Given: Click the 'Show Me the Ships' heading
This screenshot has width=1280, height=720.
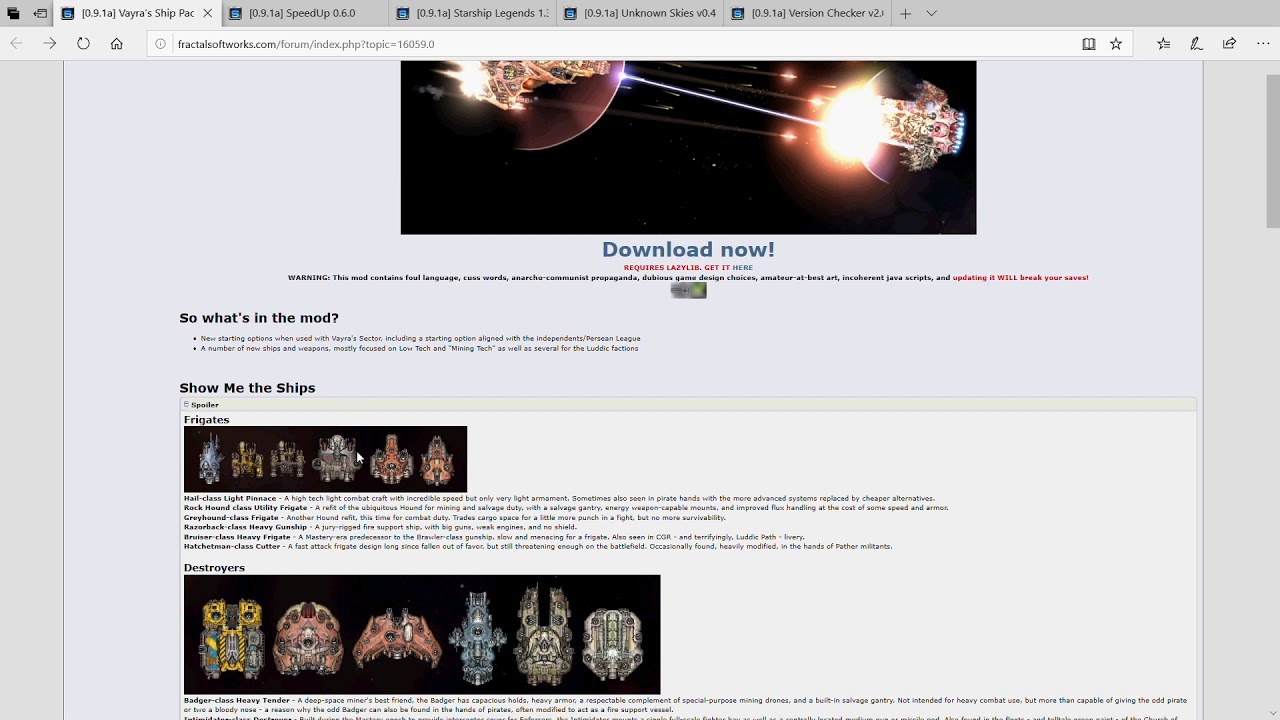Looking at the screenshot, I should tap(247, 388).
